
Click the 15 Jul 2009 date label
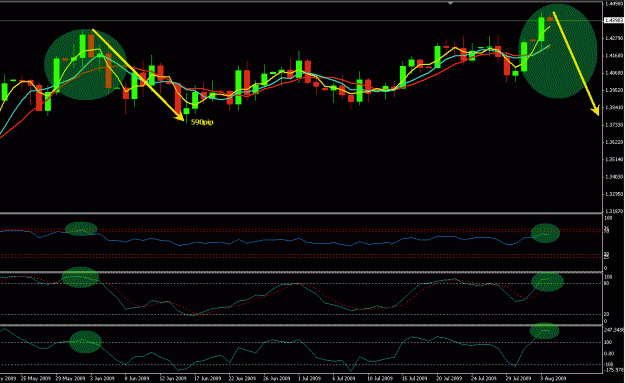click(414, 378)
